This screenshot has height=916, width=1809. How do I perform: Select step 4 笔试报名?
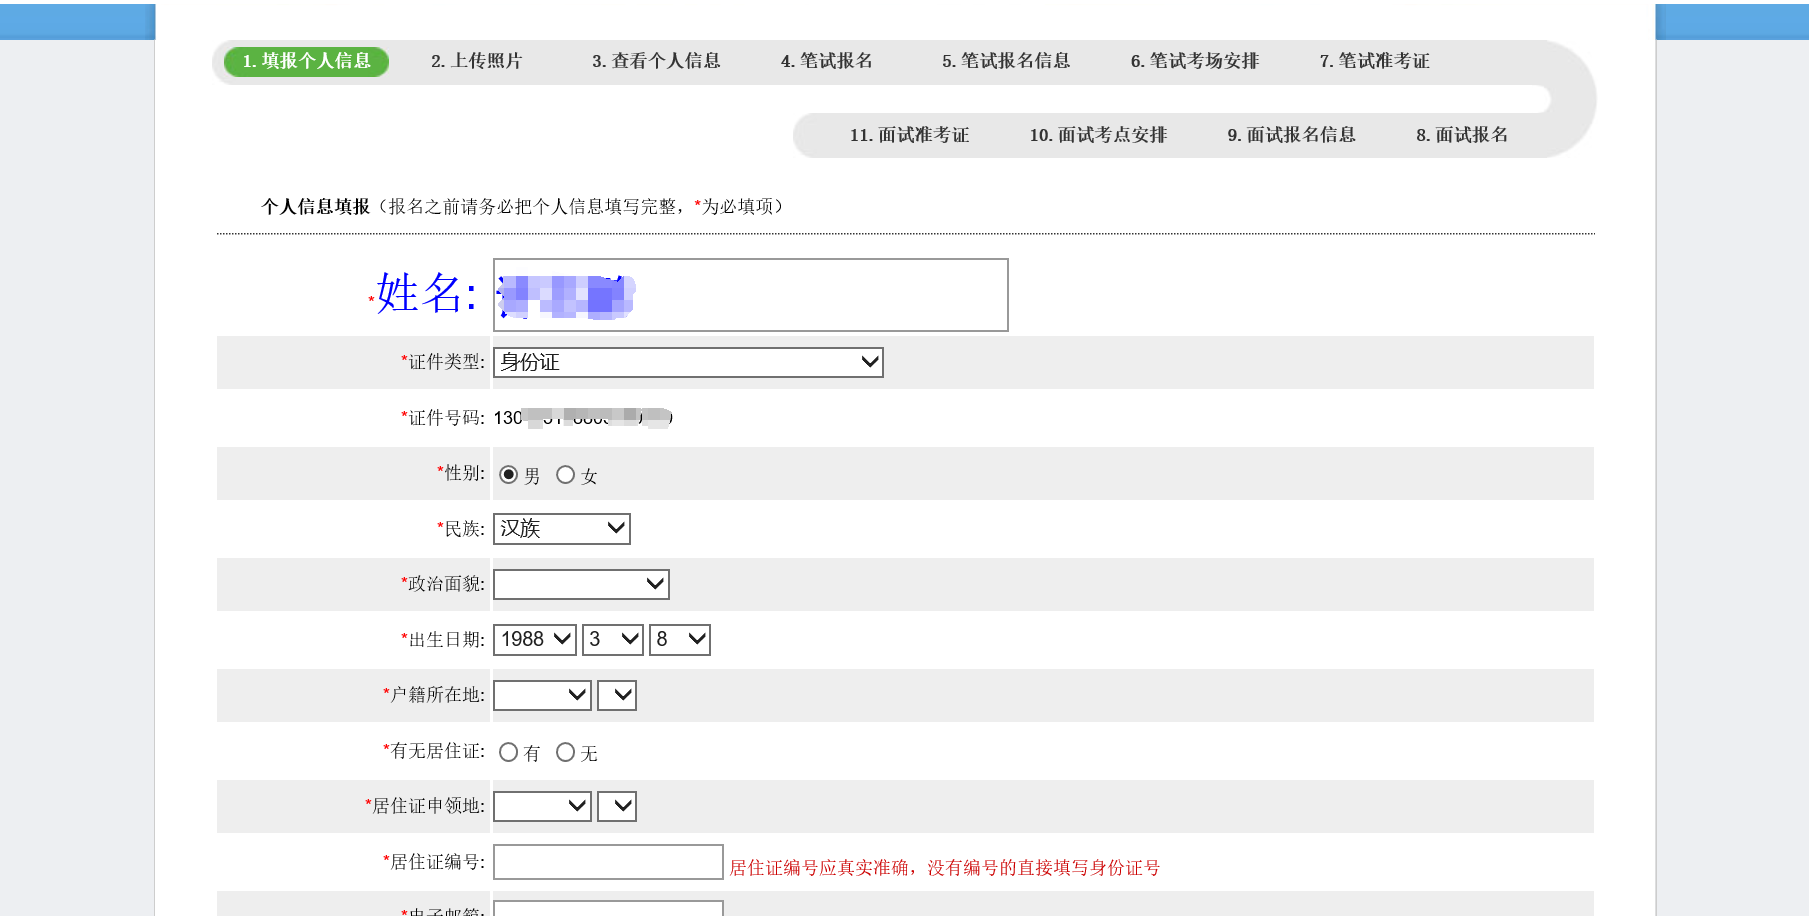827,61
